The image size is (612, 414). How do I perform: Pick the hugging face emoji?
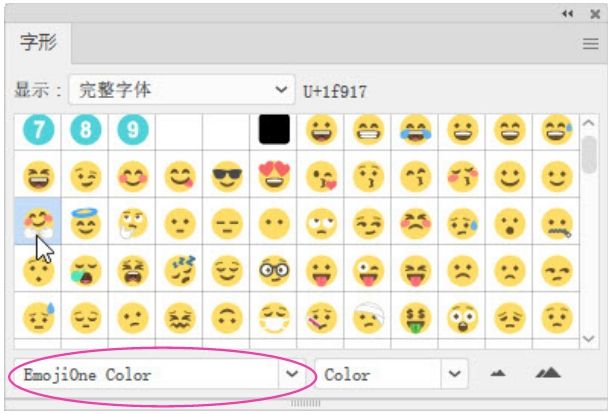coord(38,223)
